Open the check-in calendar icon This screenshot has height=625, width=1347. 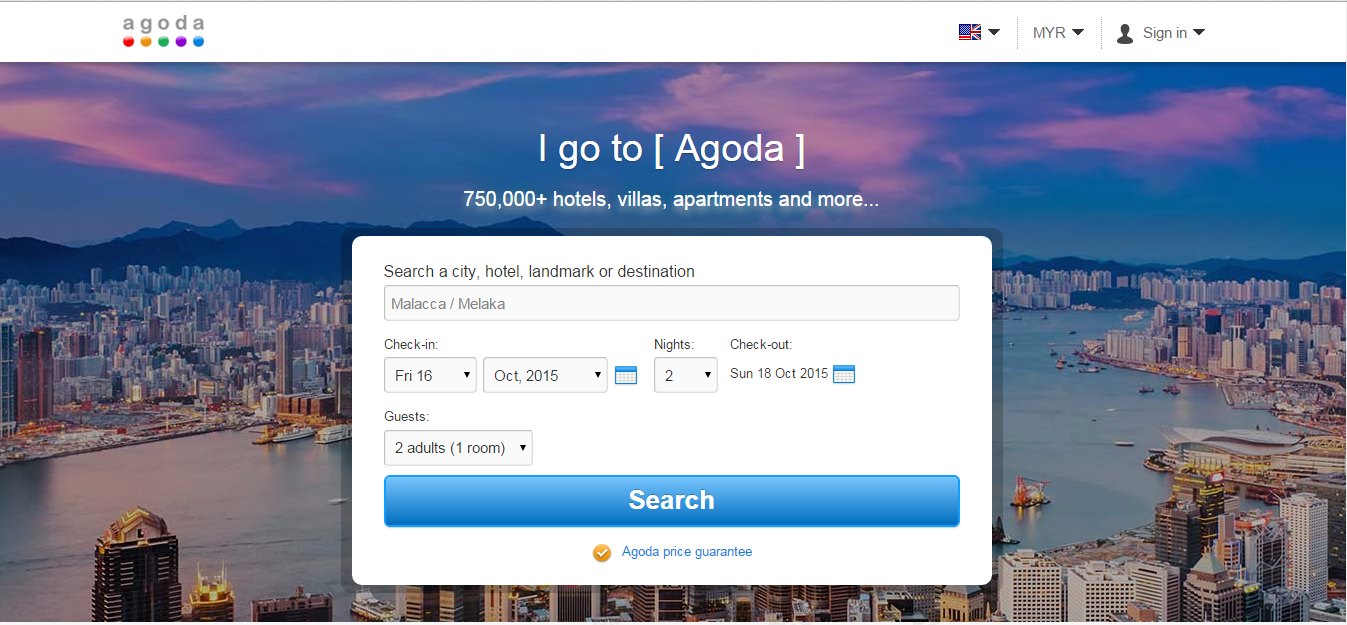pos(626,375)
